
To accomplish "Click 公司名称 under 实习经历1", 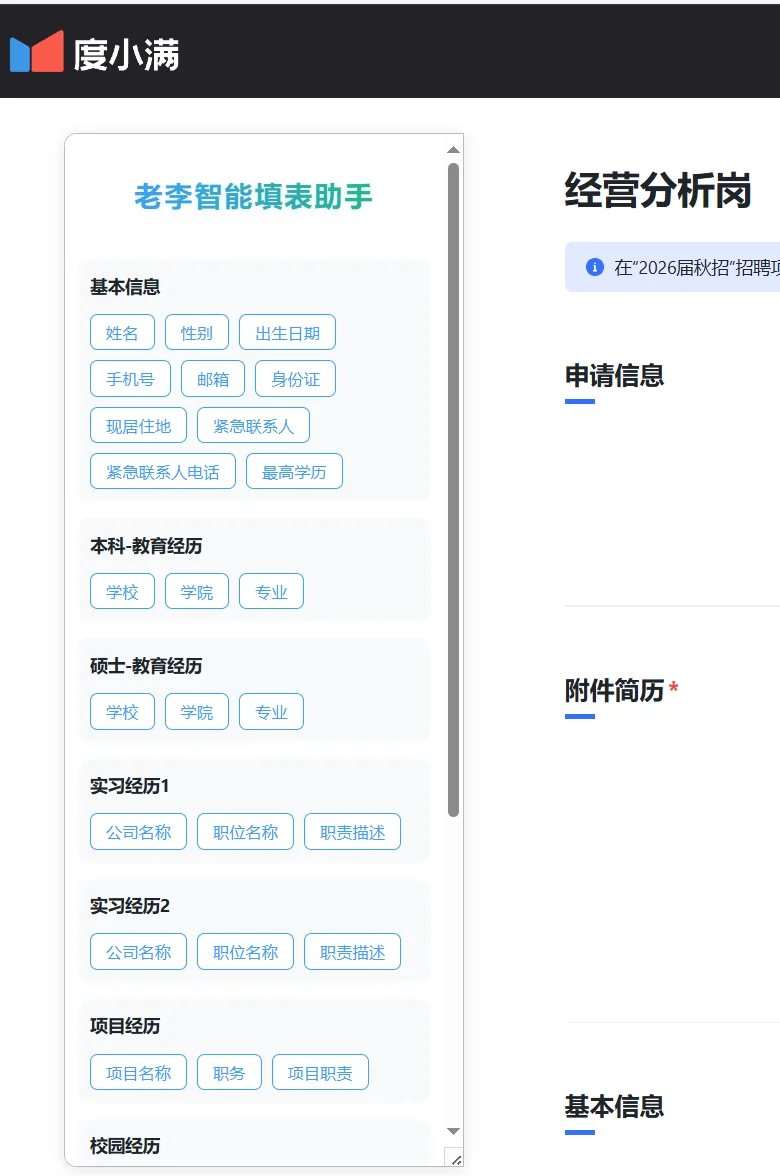I will [x=139, y=832].
